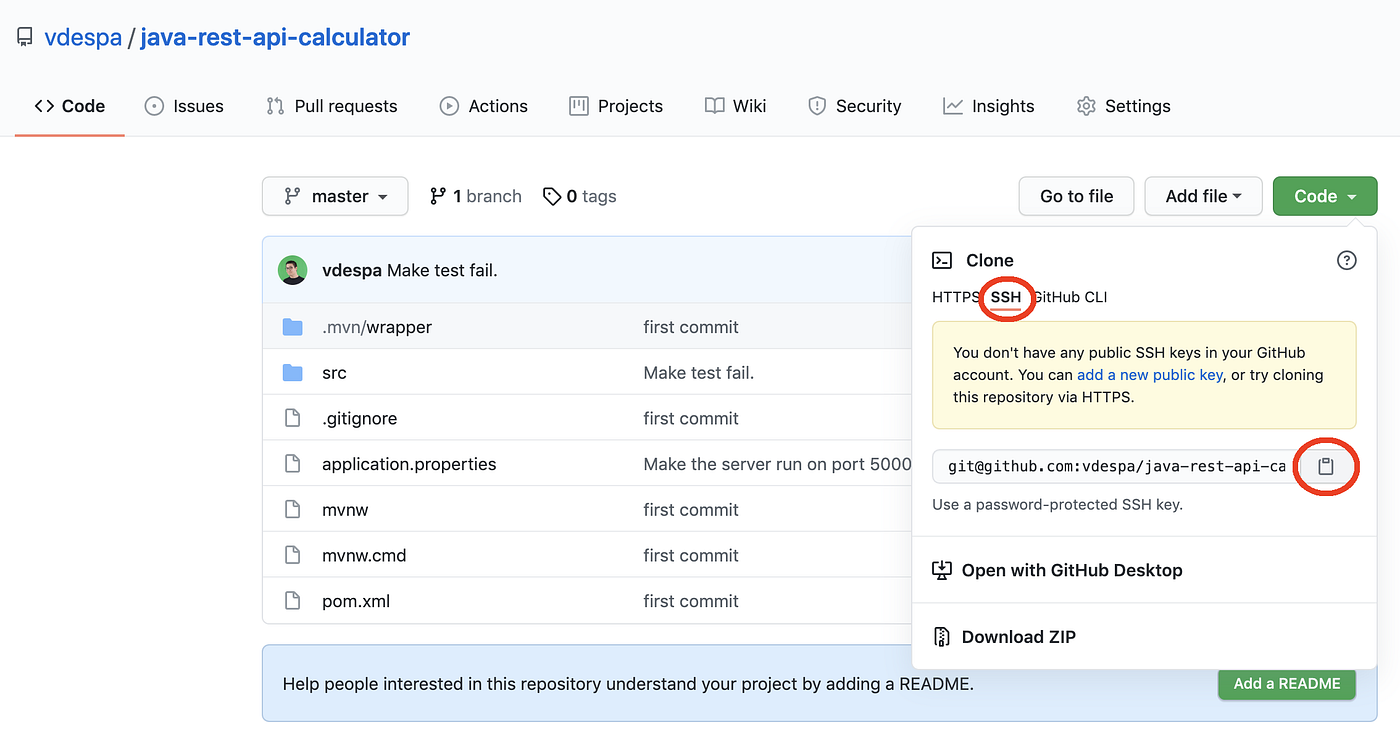Click the tags icon beside 0 tags

553,196
